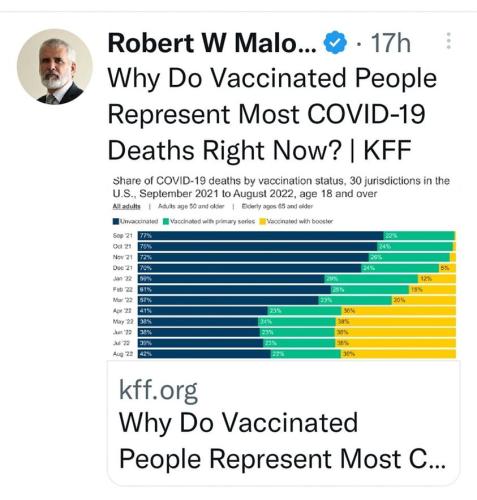Screen dimensions: 477x500
Task: Click the Dec '21 row label
Action: click(x=123, y=268)
